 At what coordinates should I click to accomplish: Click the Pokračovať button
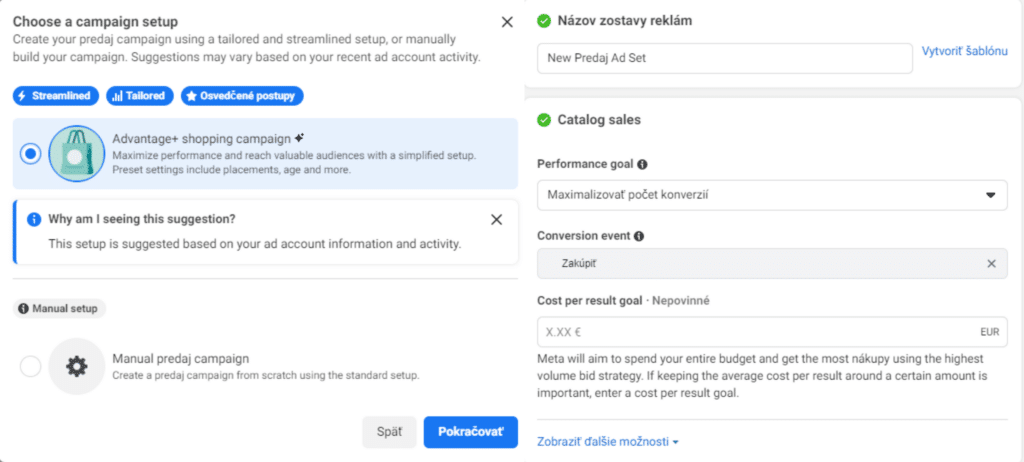pos(471,432)
